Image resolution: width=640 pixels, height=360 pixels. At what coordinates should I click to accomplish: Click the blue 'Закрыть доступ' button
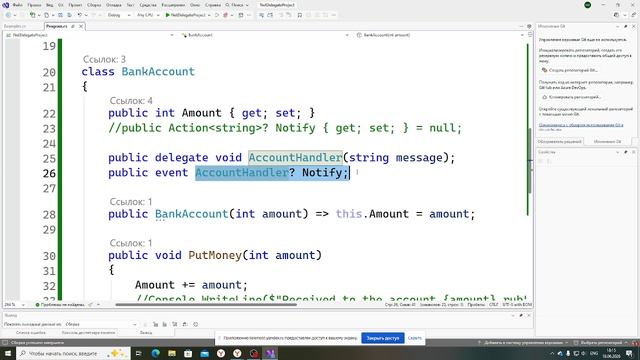coord(383,338)
